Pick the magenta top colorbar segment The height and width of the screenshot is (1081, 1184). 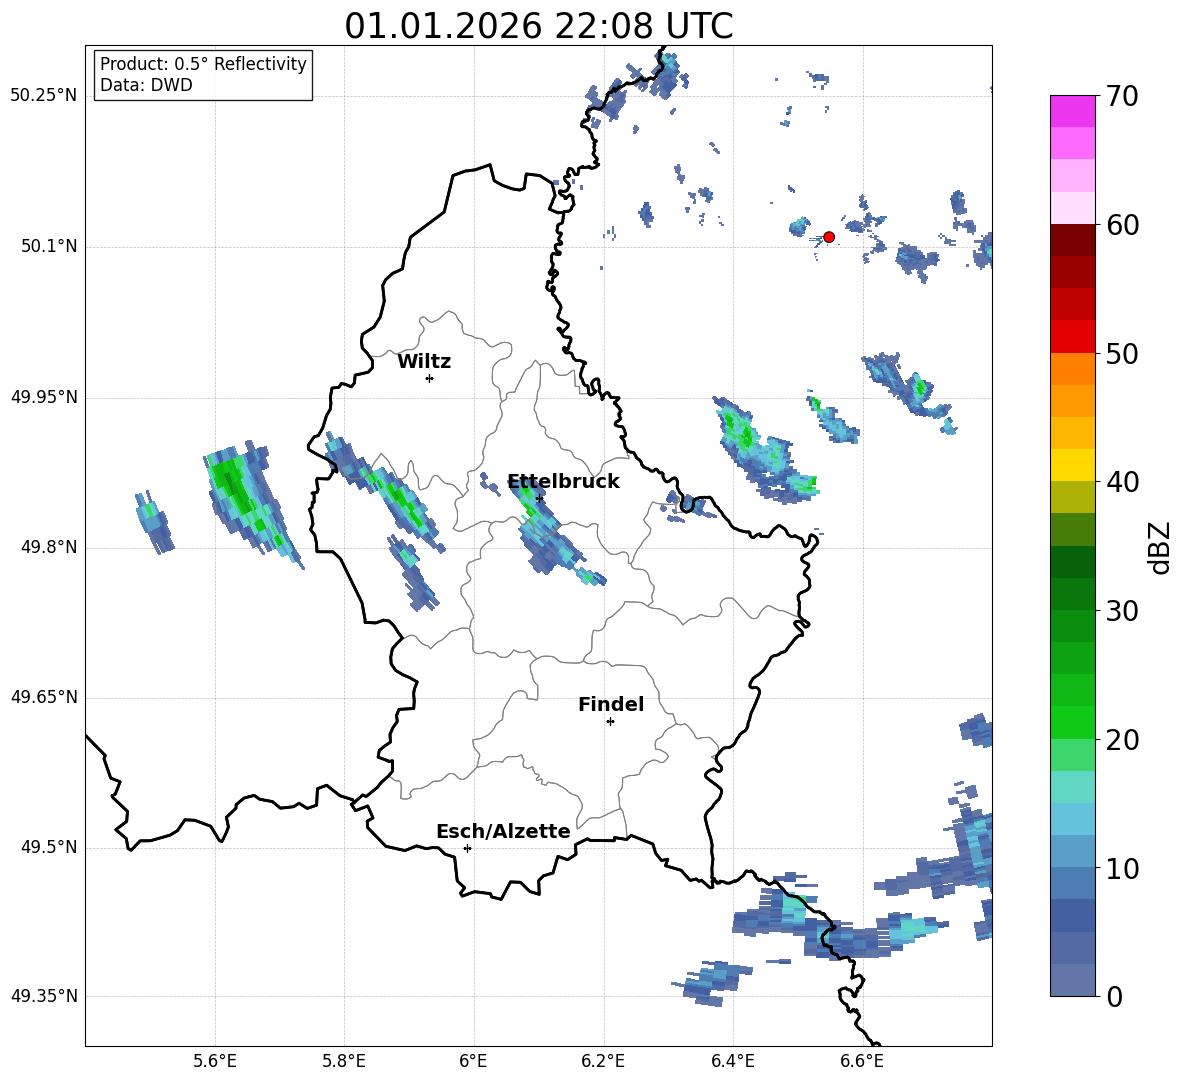click(1072, 111)
